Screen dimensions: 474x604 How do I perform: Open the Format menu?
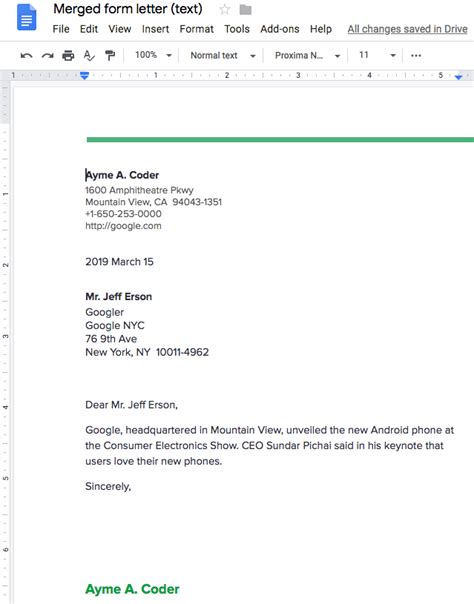(196, 29)
